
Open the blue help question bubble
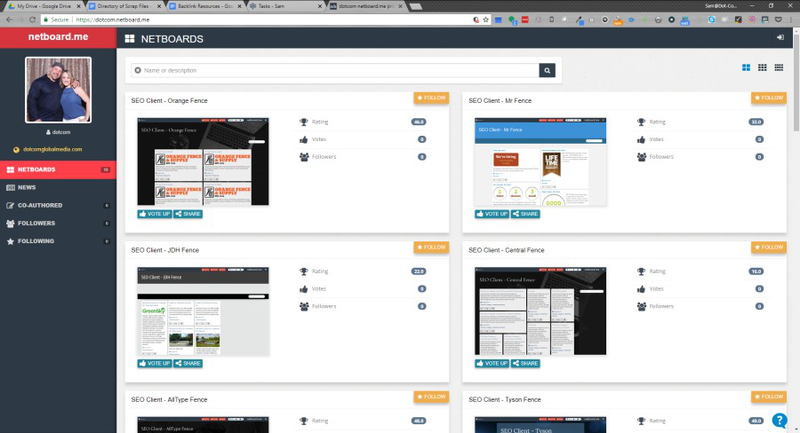click(779, 420)
